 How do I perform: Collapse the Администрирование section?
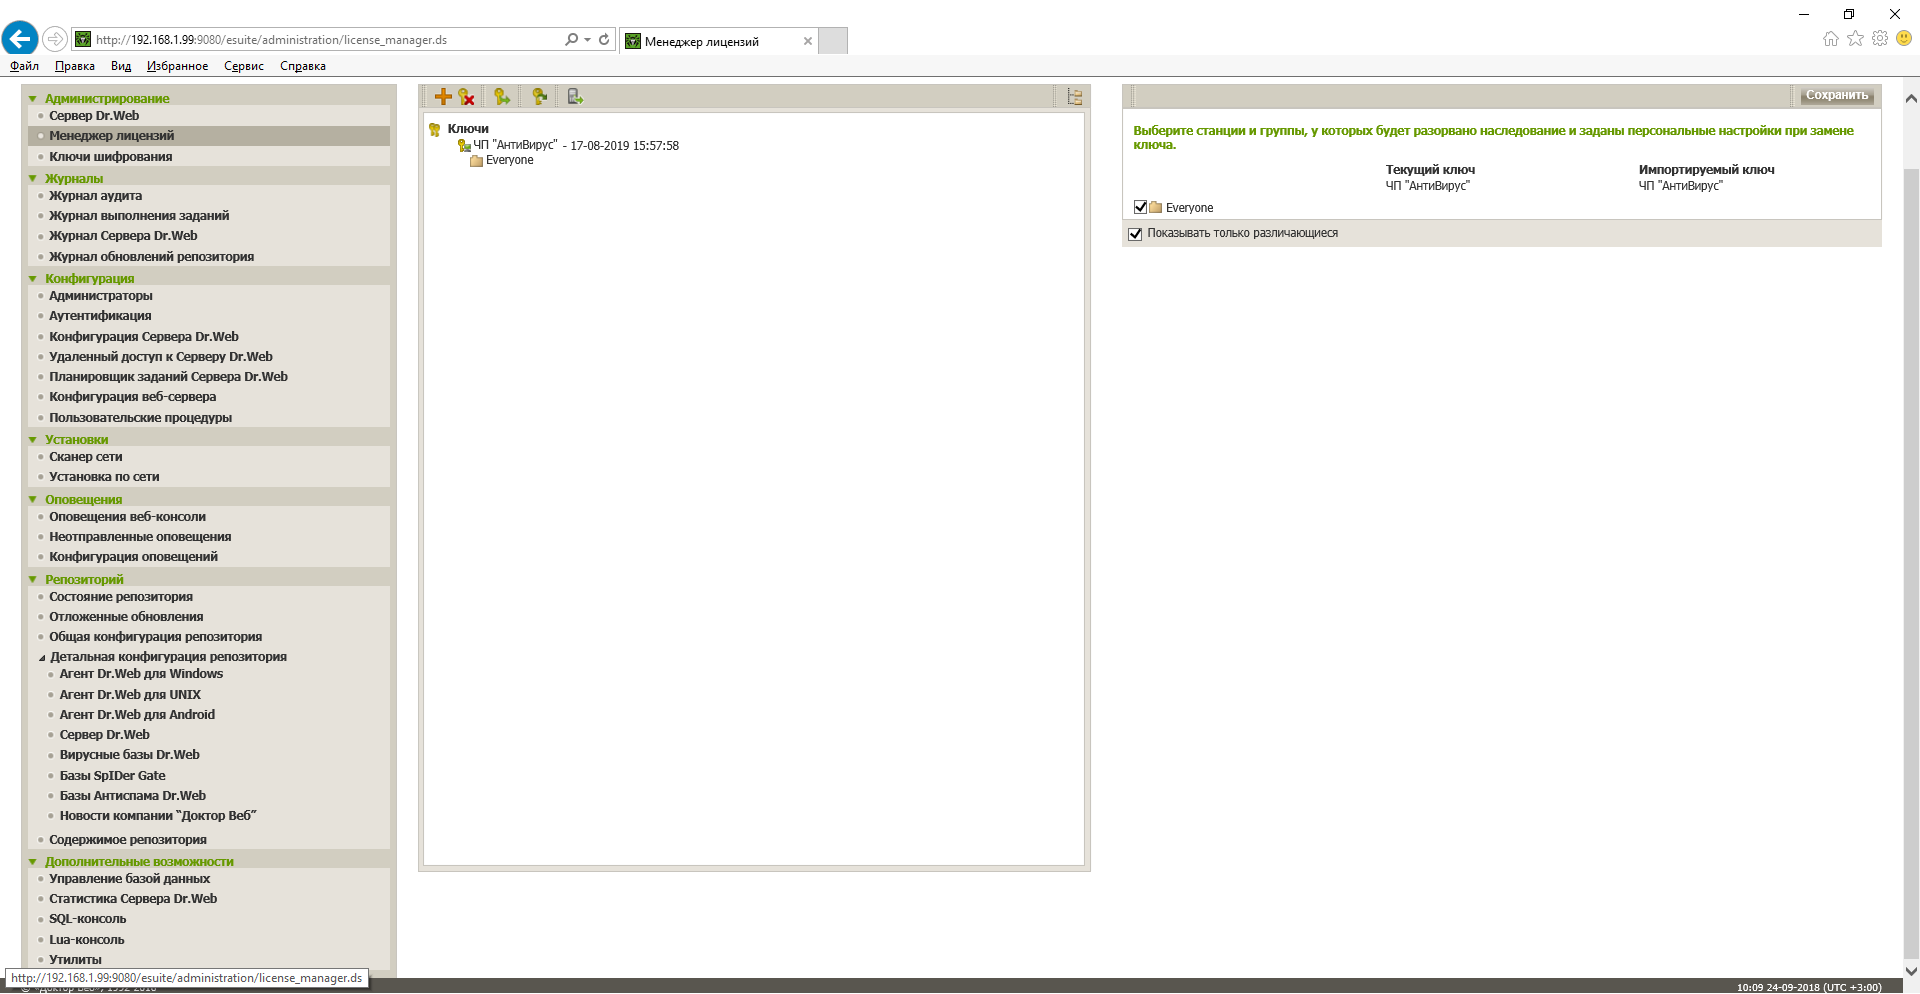point(33,99)
